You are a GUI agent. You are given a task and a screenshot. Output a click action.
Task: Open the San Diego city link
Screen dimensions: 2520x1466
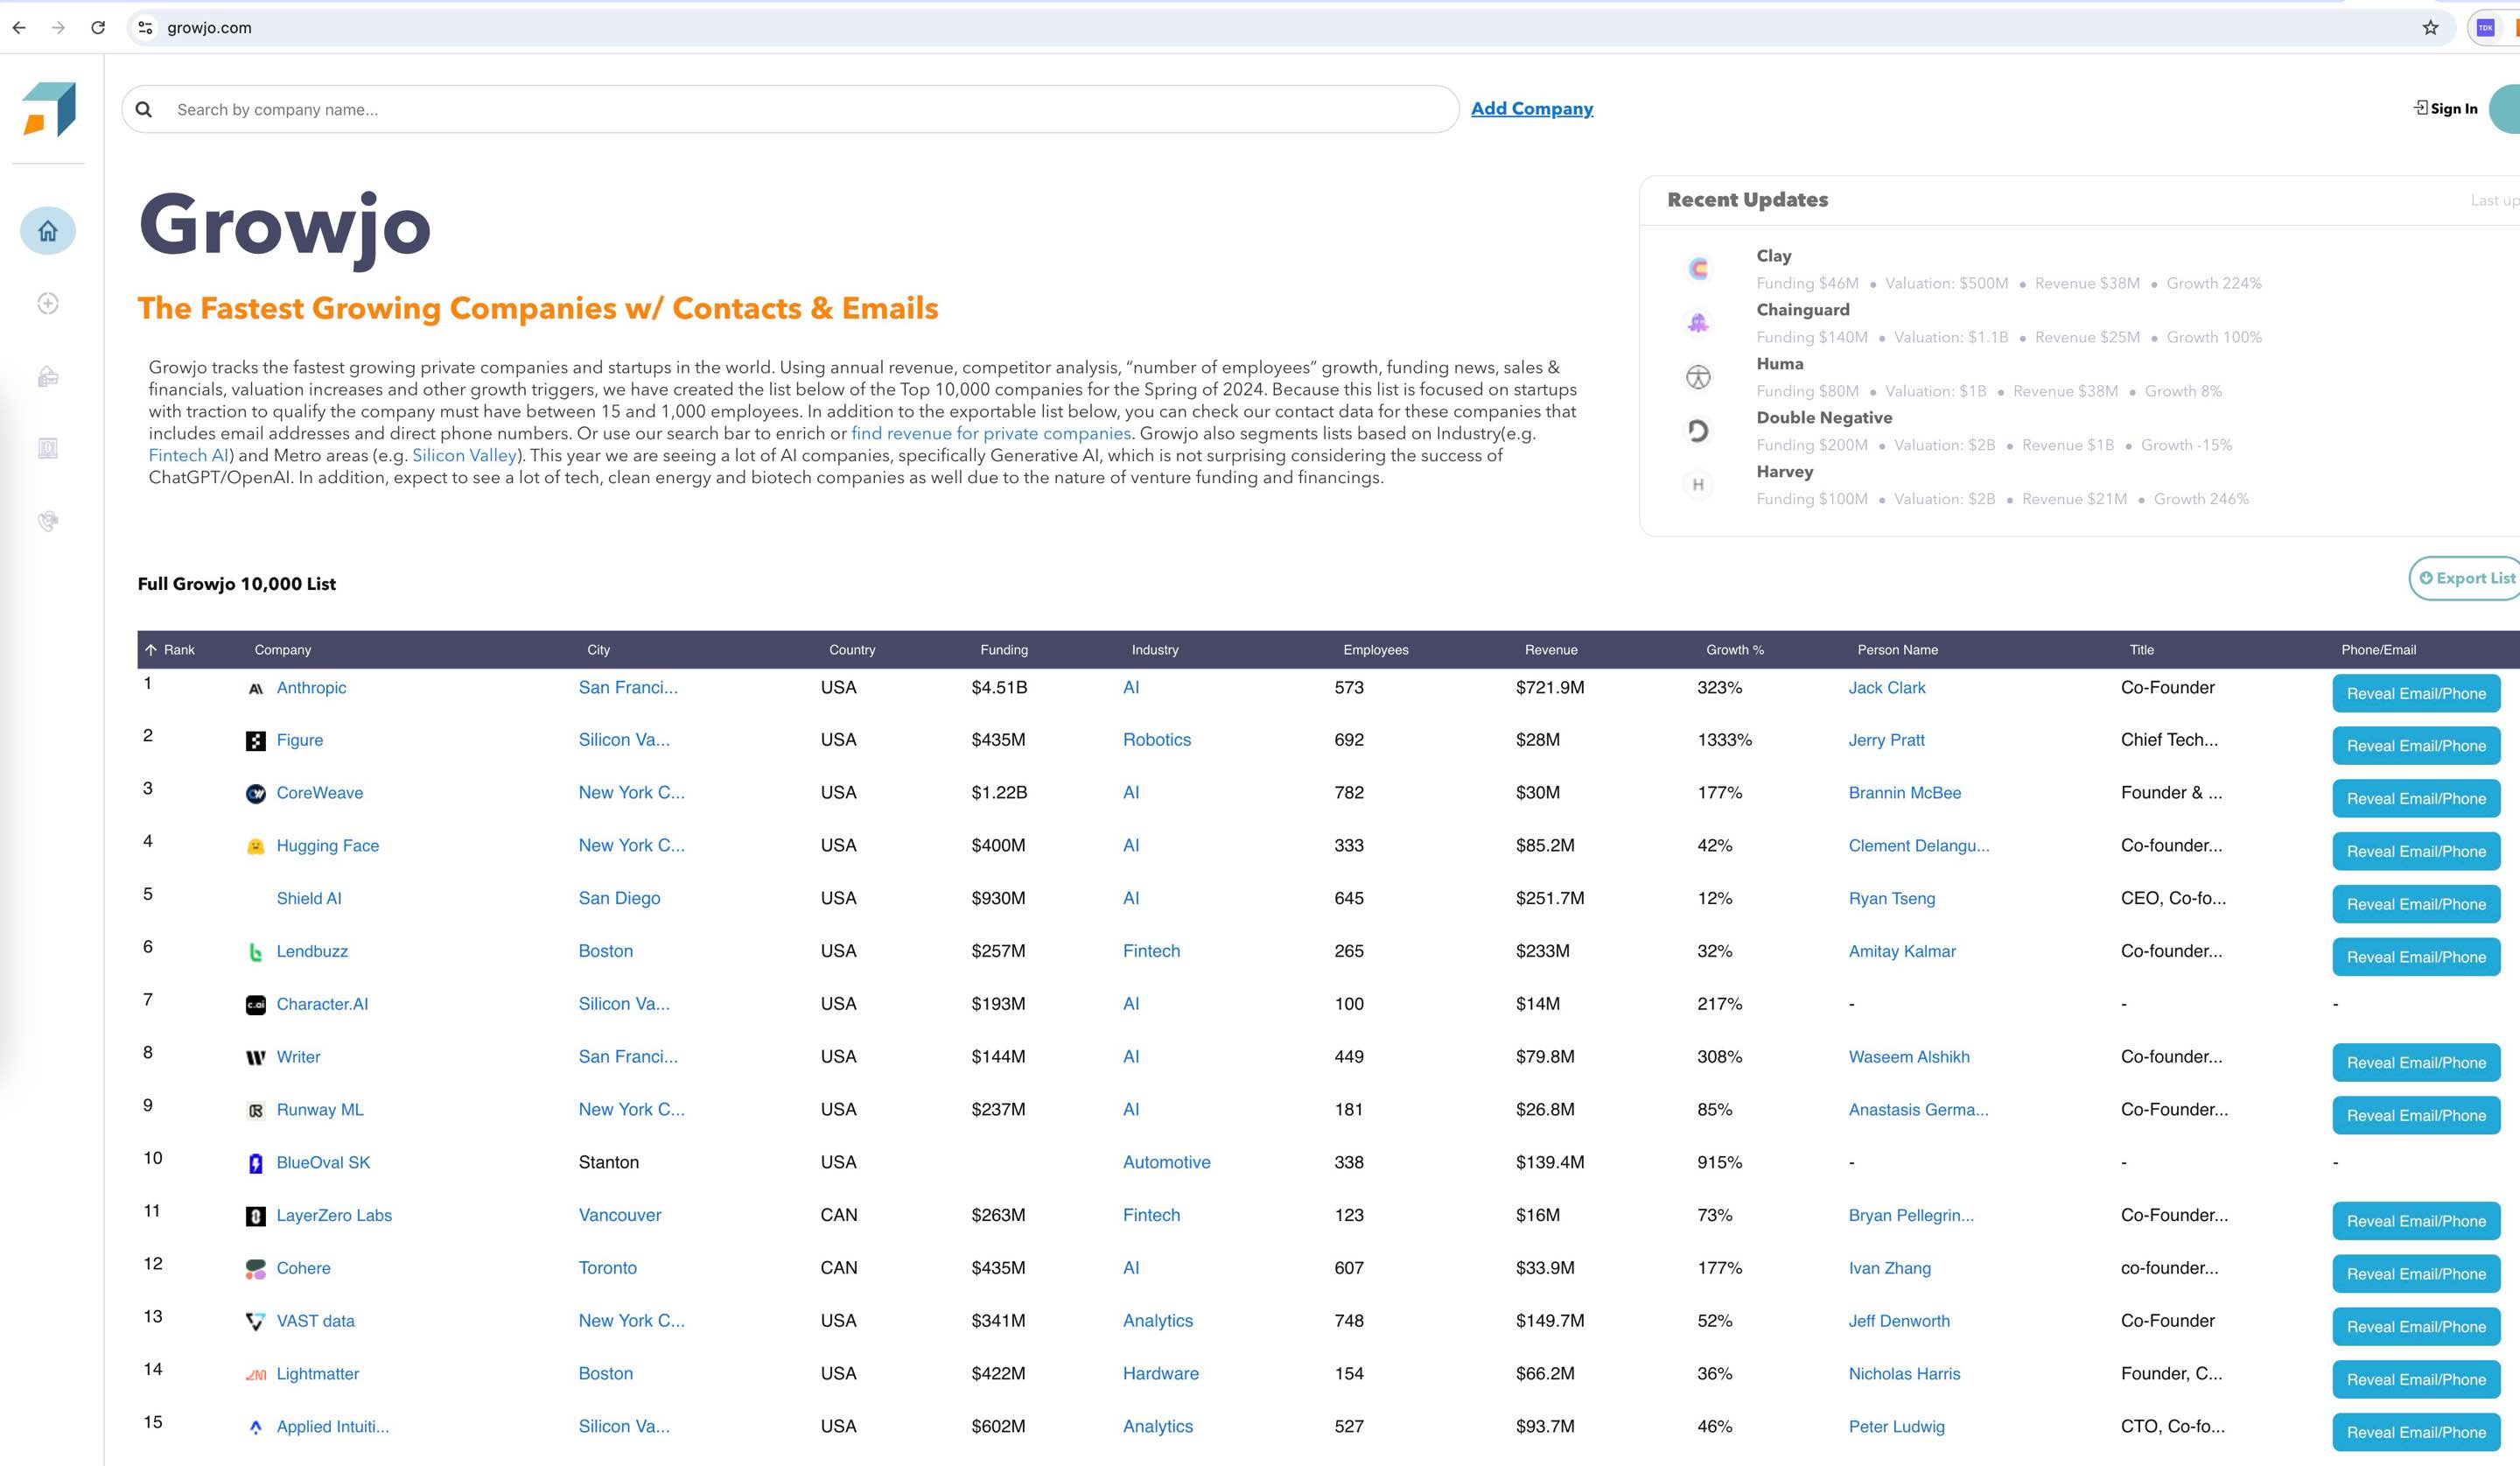pyautogui.click(x=619, y=898)
